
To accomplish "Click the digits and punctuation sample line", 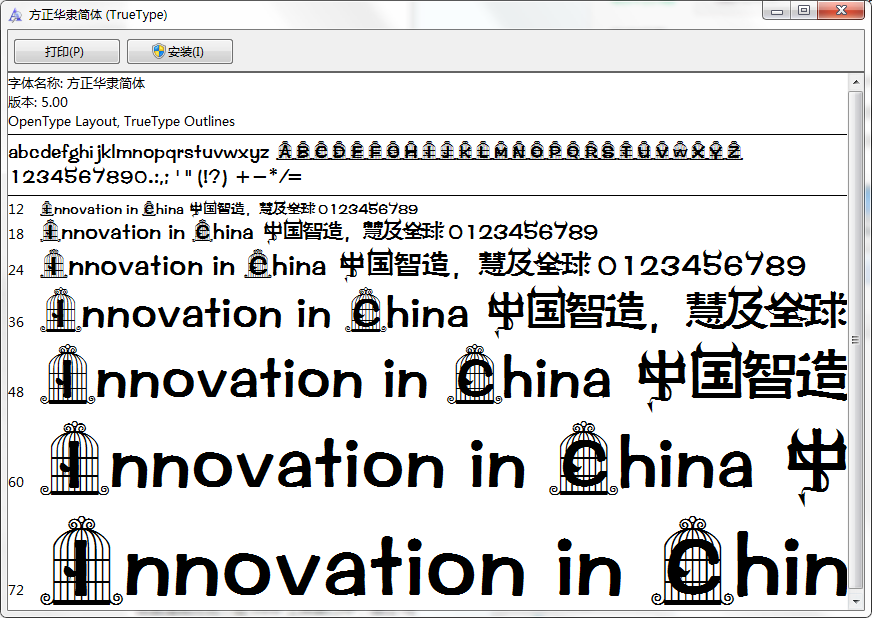I will pos(156,177).
